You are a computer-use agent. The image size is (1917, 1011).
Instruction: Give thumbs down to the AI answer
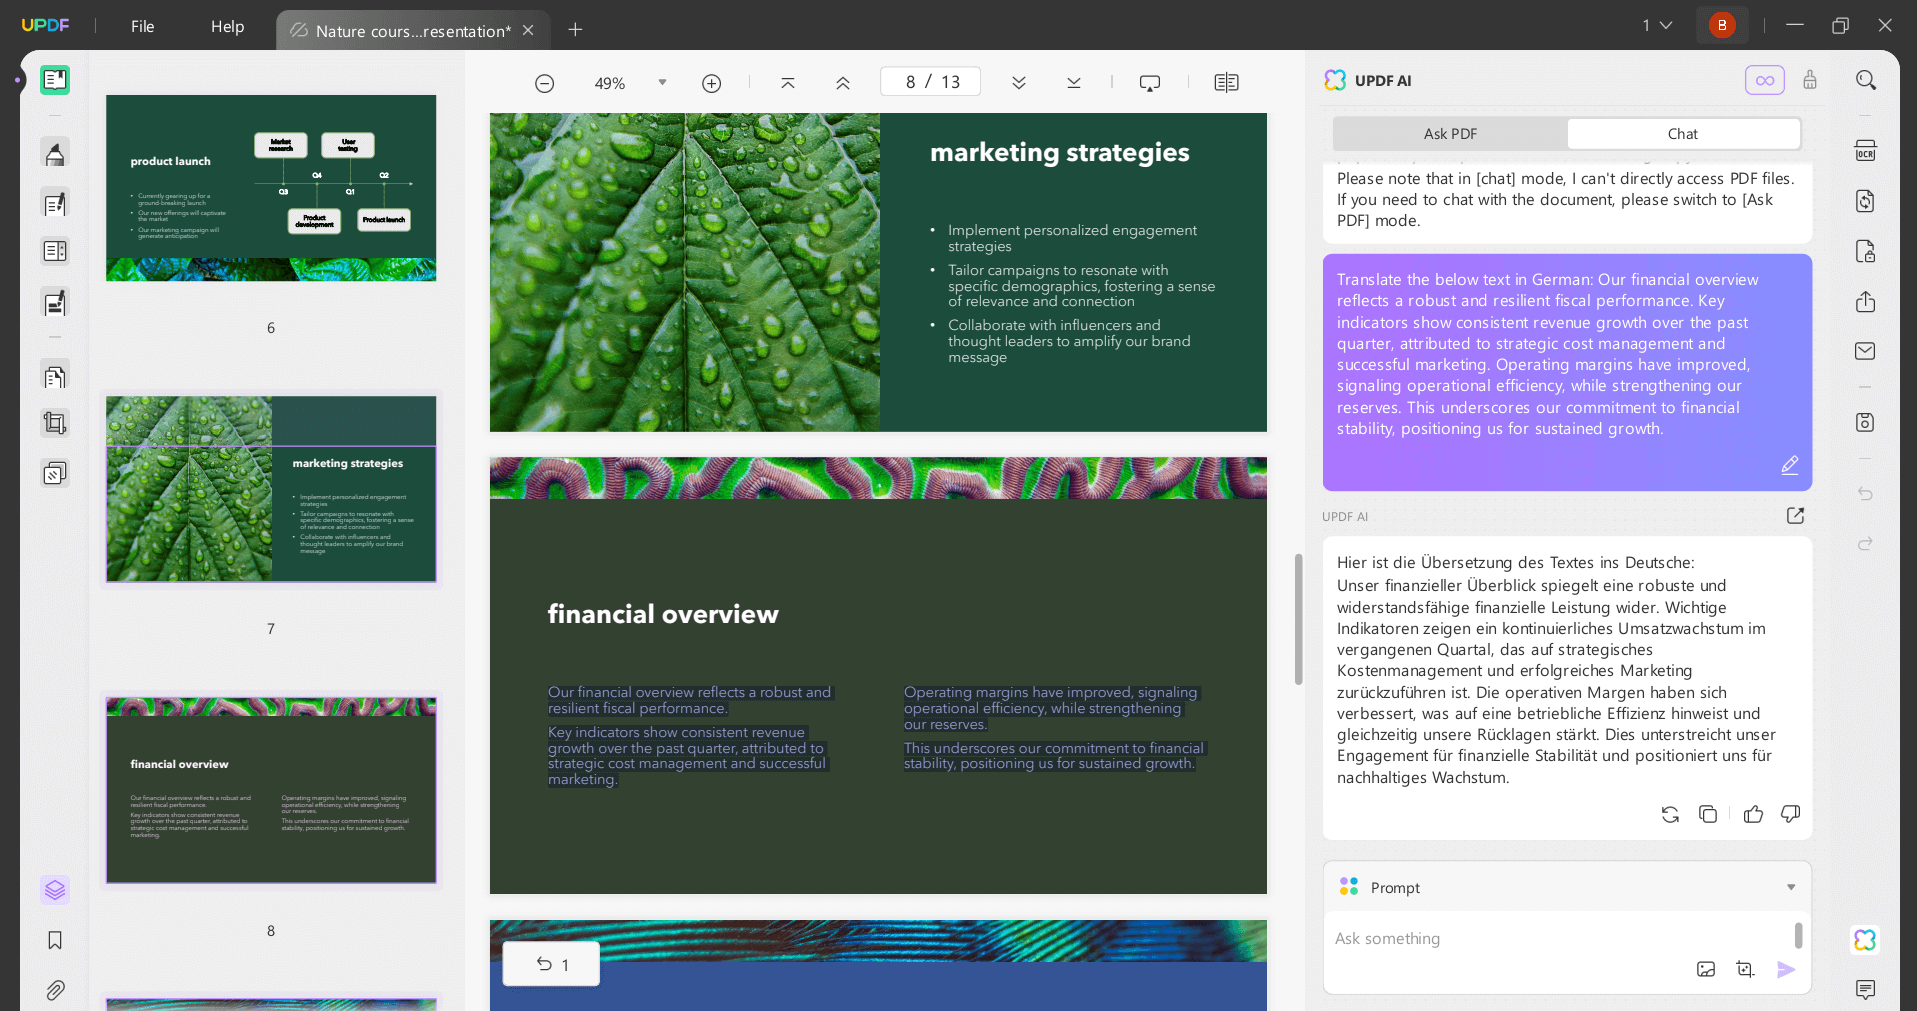pyautogui.click(x=1789, y=814)
